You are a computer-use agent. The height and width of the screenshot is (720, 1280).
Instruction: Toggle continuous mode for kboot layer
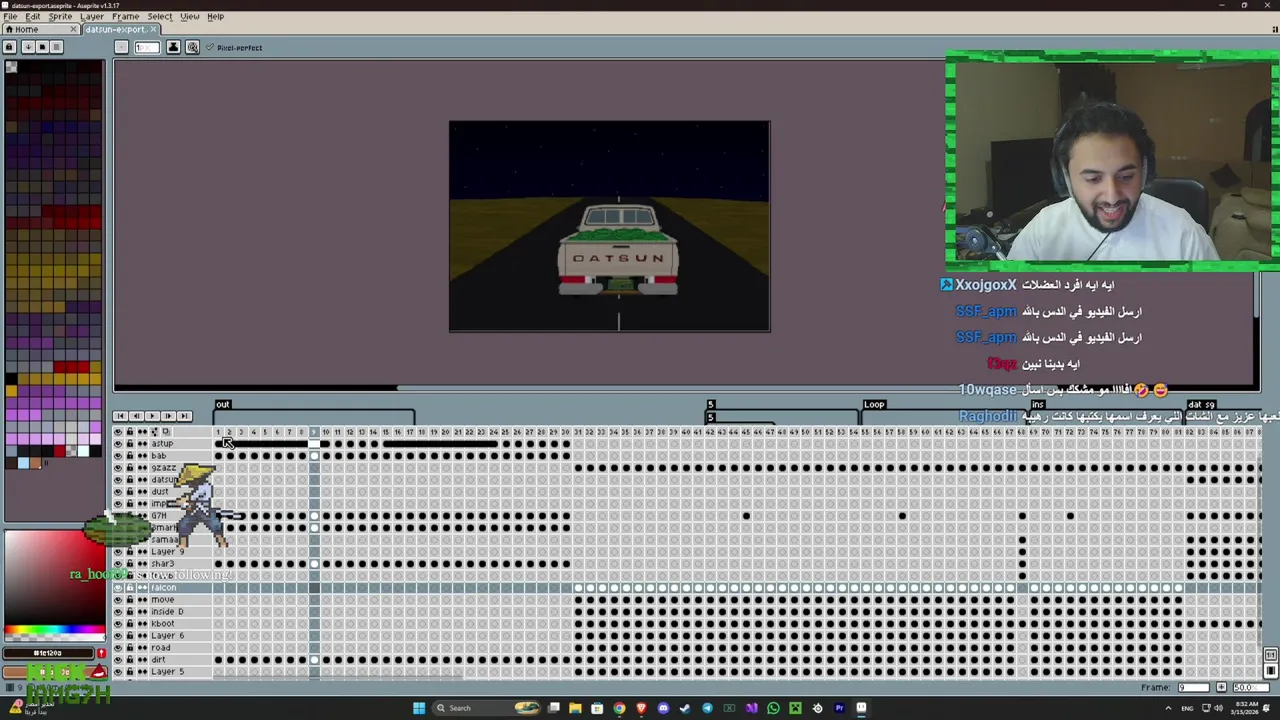(142, 624)
